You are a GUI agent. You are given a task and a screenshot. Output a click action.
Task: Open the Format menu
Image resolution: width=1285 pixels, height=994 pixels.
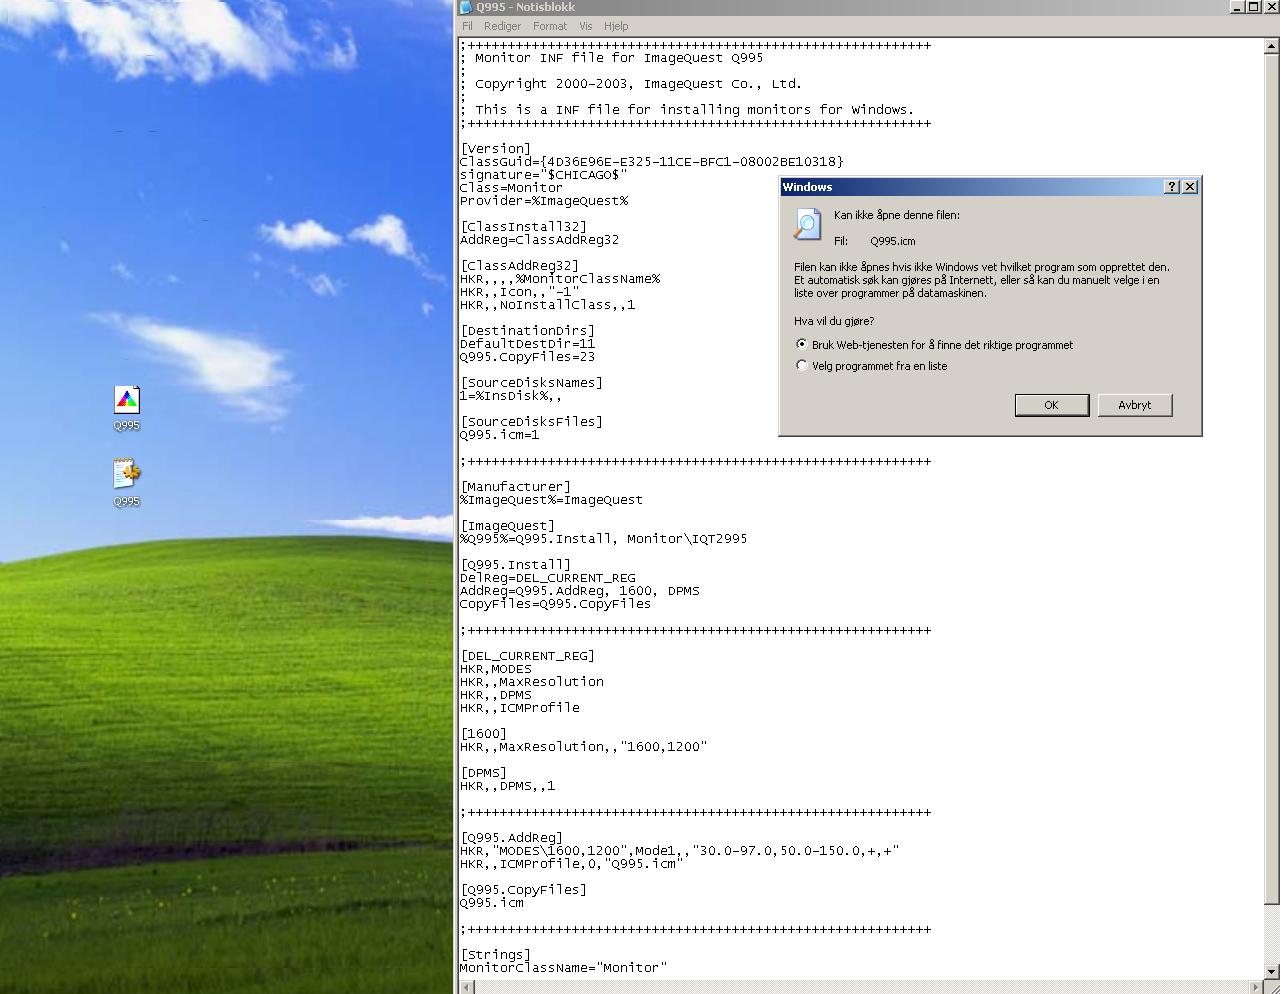(550, 26)
